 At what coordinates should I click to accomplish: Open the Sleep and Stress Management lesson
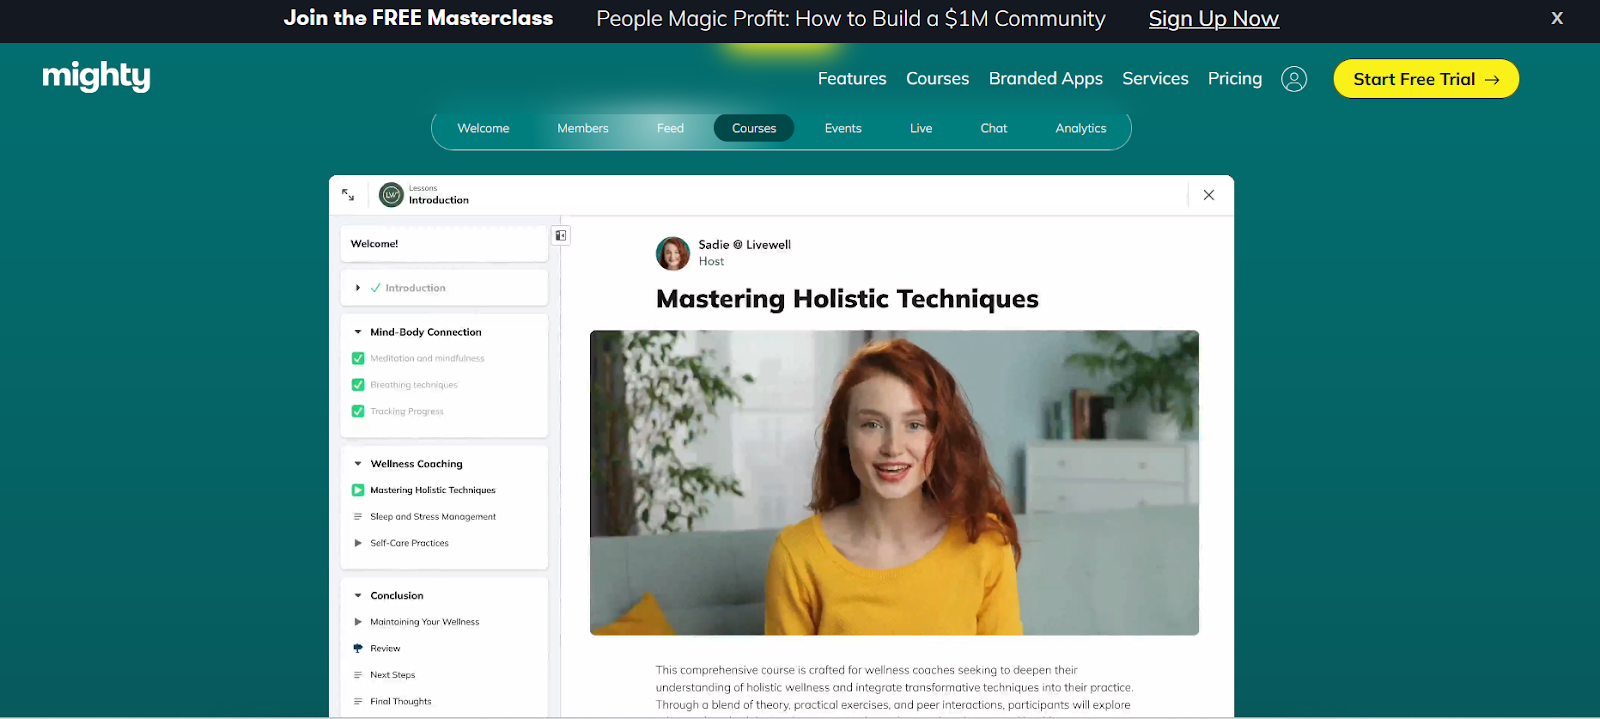(433, 517)
